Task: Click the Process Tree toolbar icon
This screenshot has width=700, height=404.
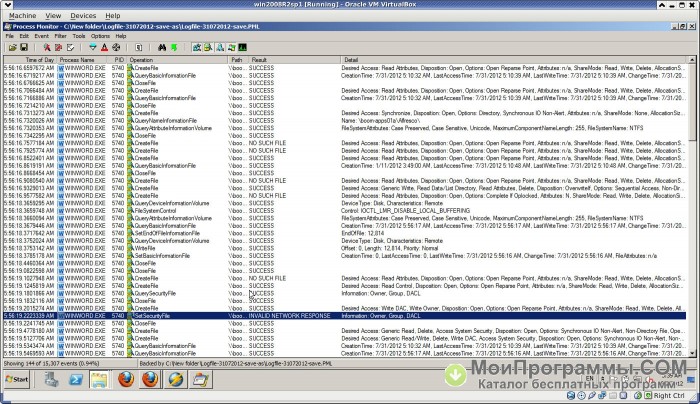Action: 139,47
